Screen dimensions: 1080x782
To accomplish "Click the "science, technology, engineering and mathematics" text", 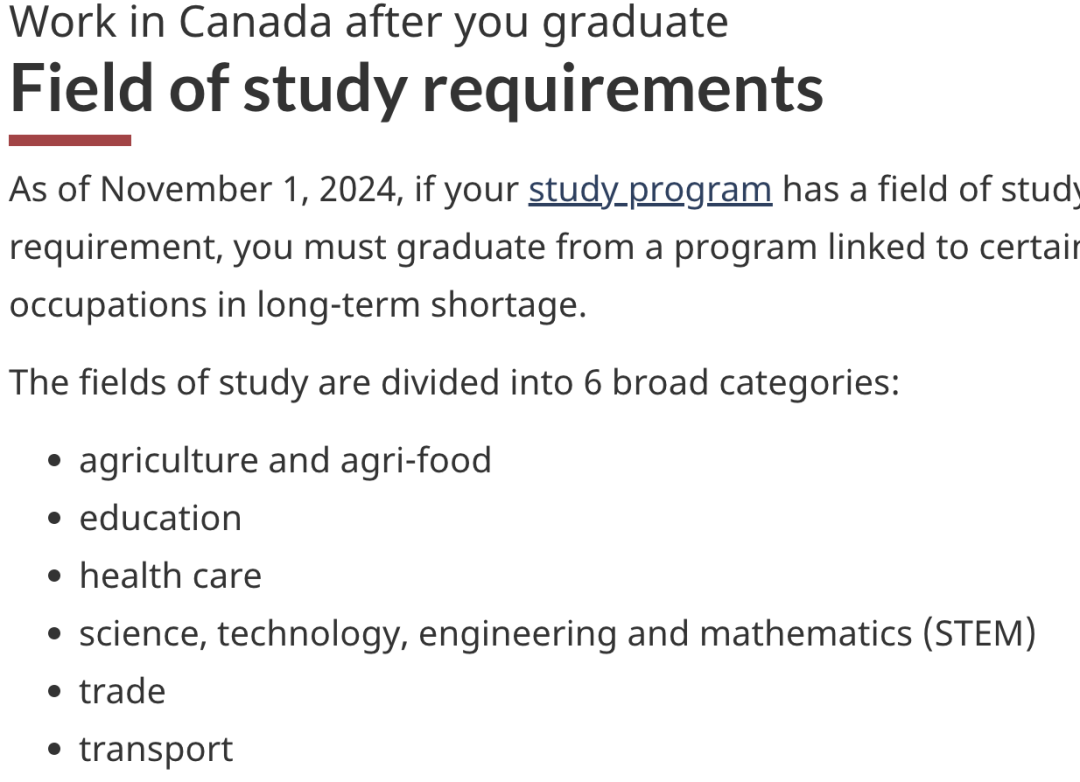I will 496,634.
